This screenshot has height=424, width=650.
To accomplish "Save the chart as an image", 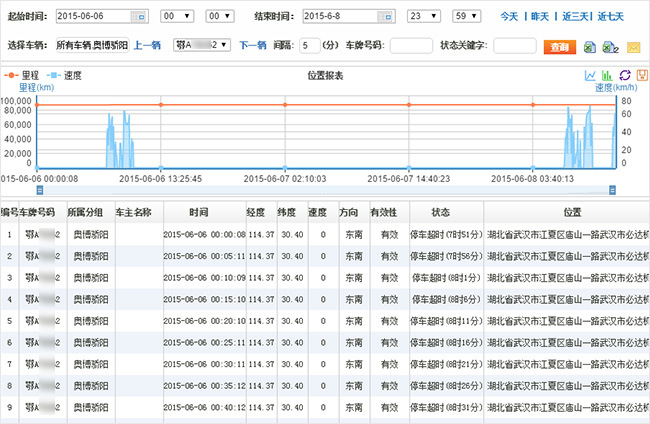I will pyautogui.click(x=642, y=75).
